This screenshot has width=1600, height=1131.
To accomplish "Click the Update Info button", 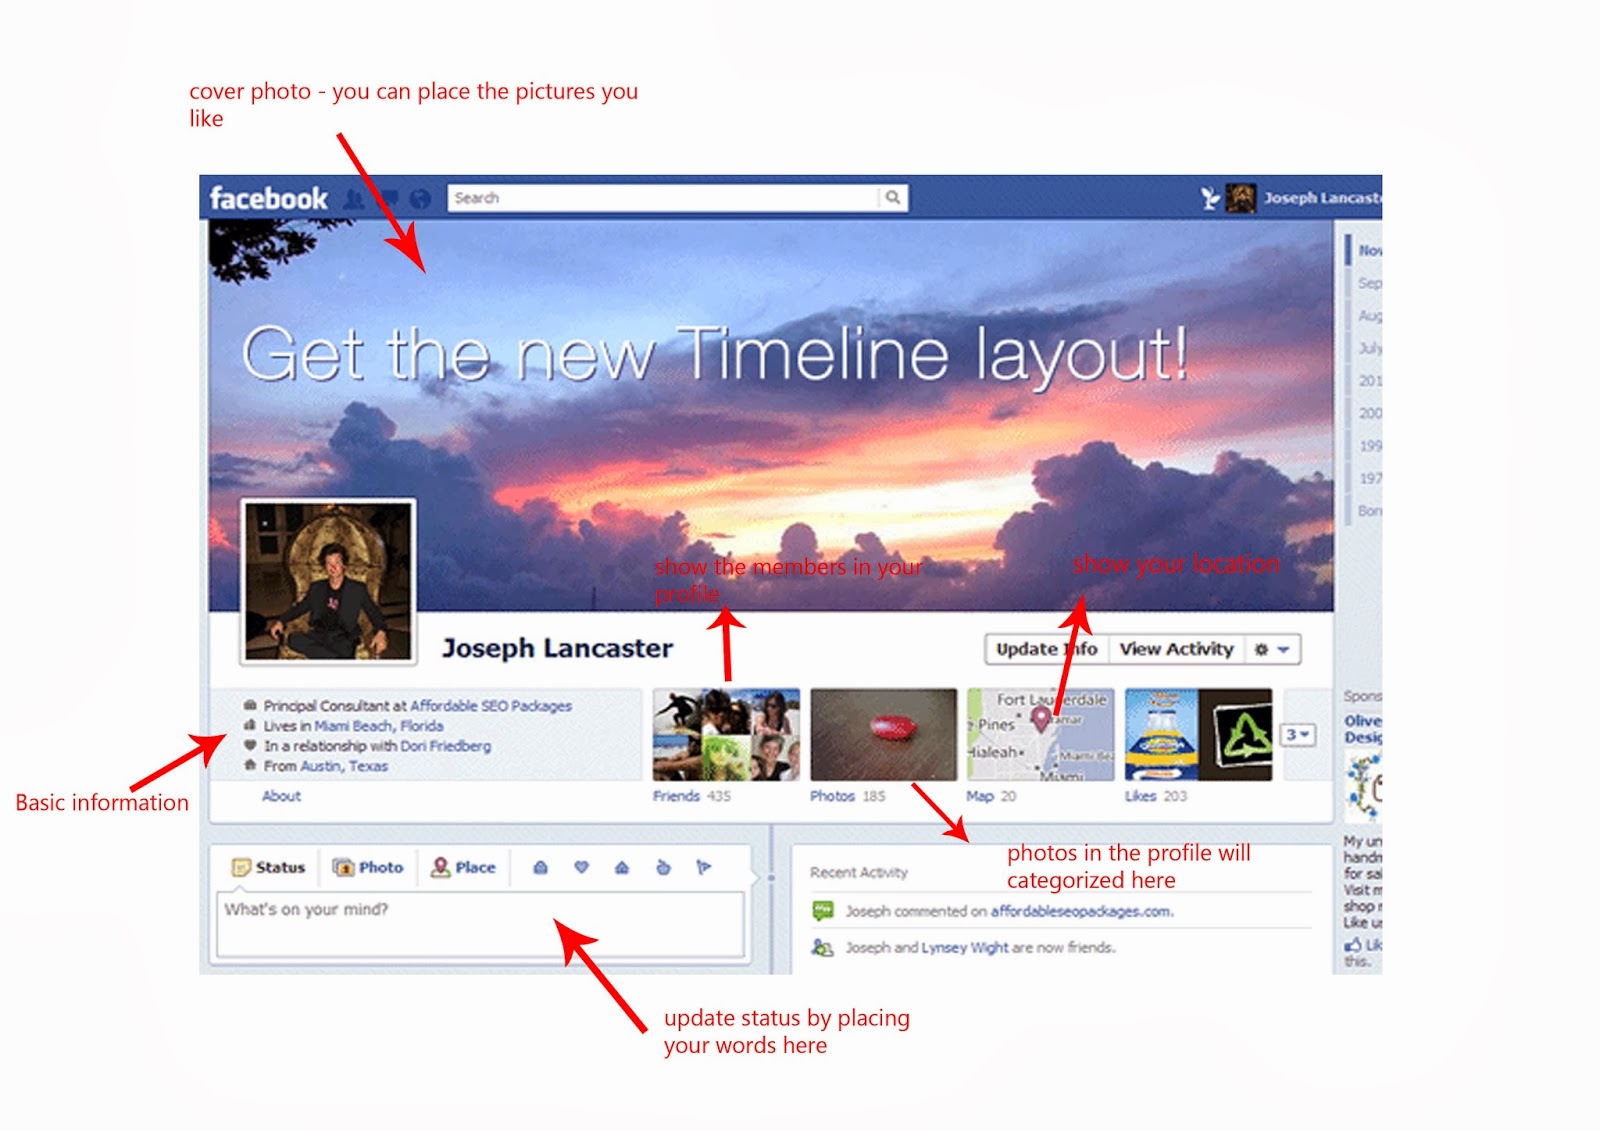I will (x=1046, y=649).
